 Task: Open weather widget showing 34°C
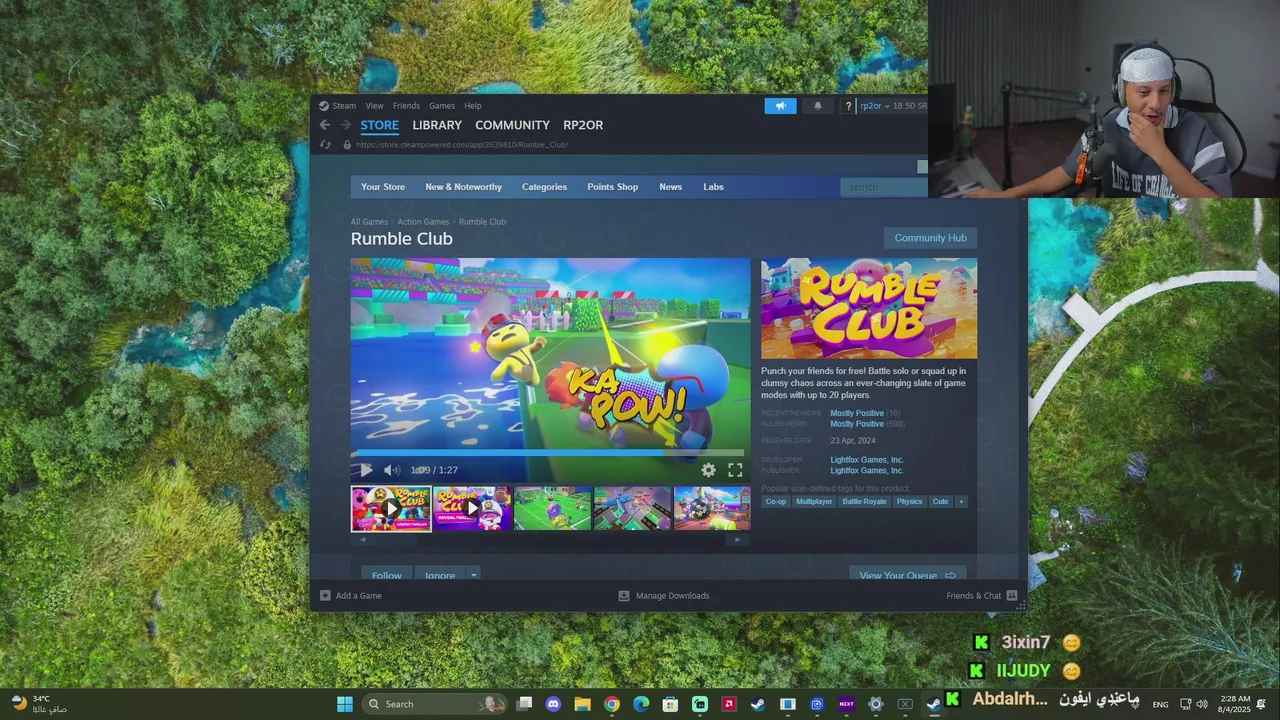[x=39, y=704]
